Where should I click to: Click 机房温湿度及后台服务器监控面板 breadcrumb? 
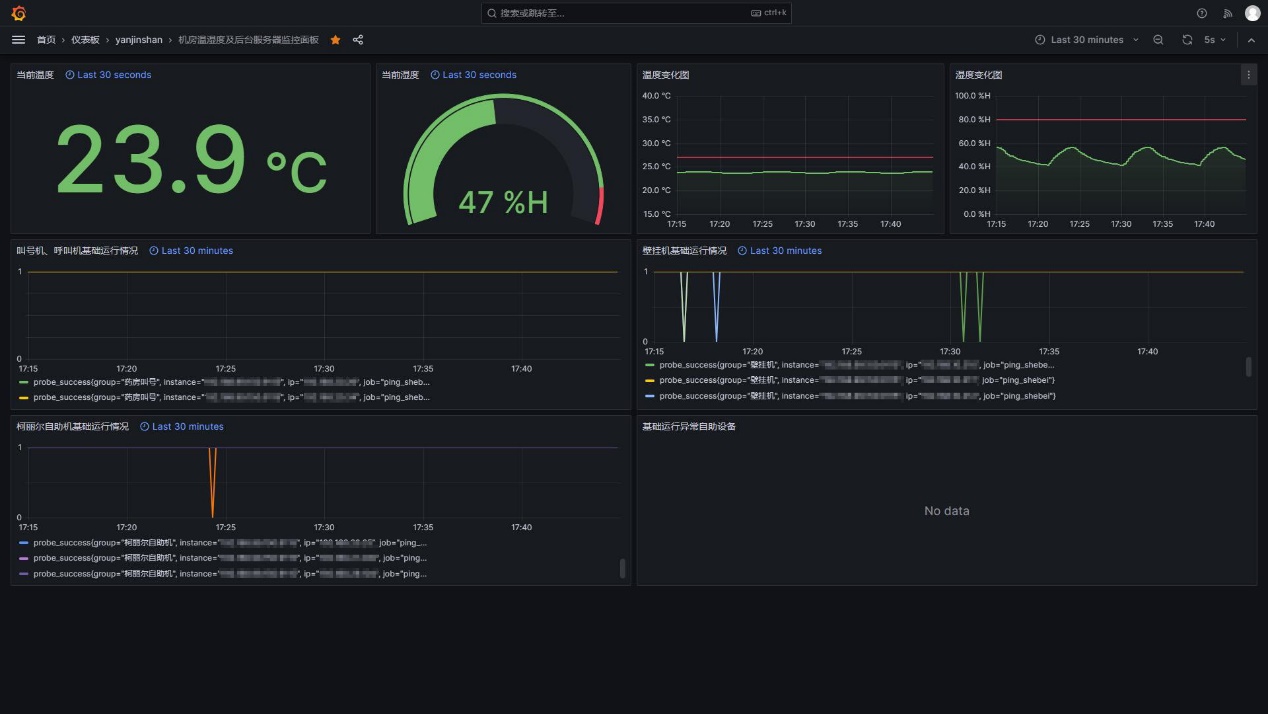point(248,40)
